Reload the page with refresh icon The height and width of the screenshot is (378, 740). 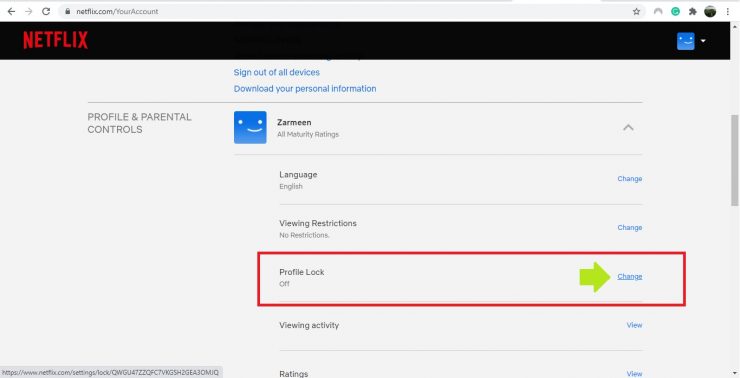pos(46,11)
